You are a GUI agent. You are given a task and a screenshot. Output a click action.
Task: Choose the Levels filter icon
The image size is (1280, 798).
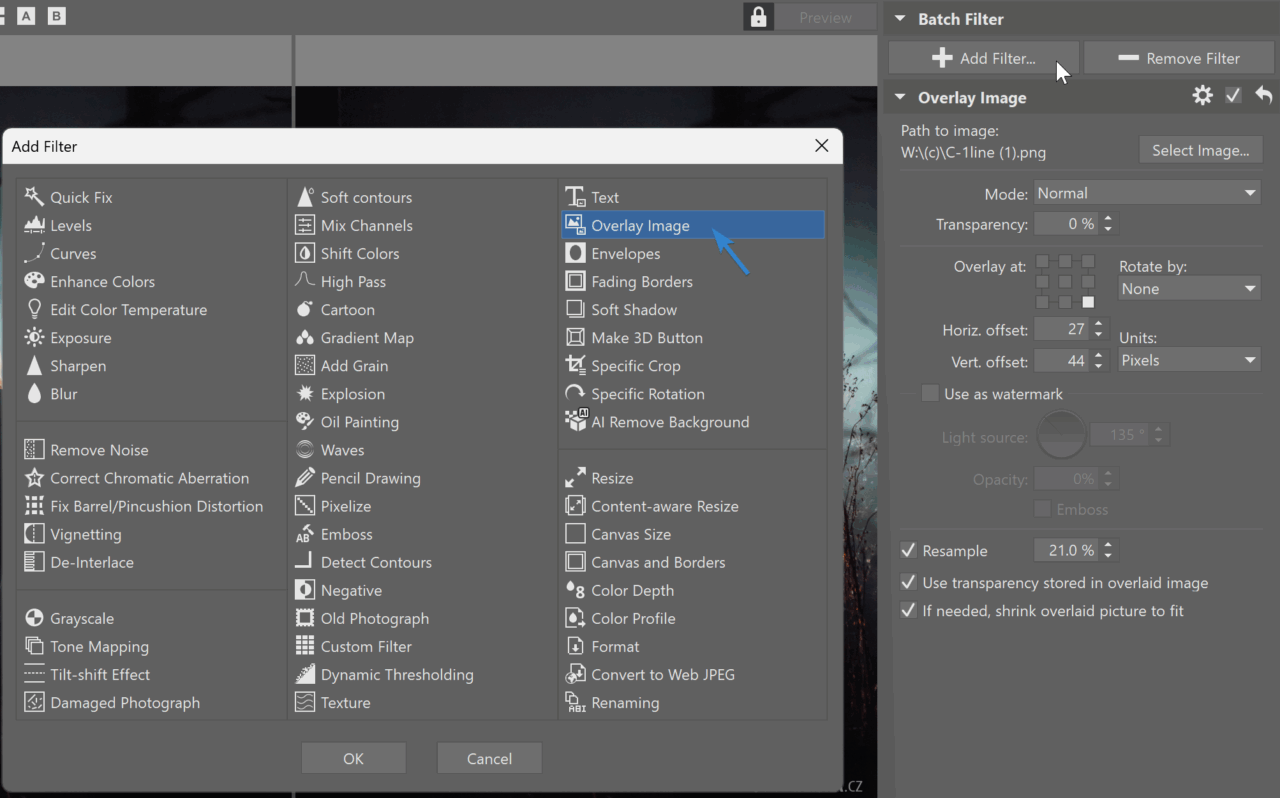point(34,225)
